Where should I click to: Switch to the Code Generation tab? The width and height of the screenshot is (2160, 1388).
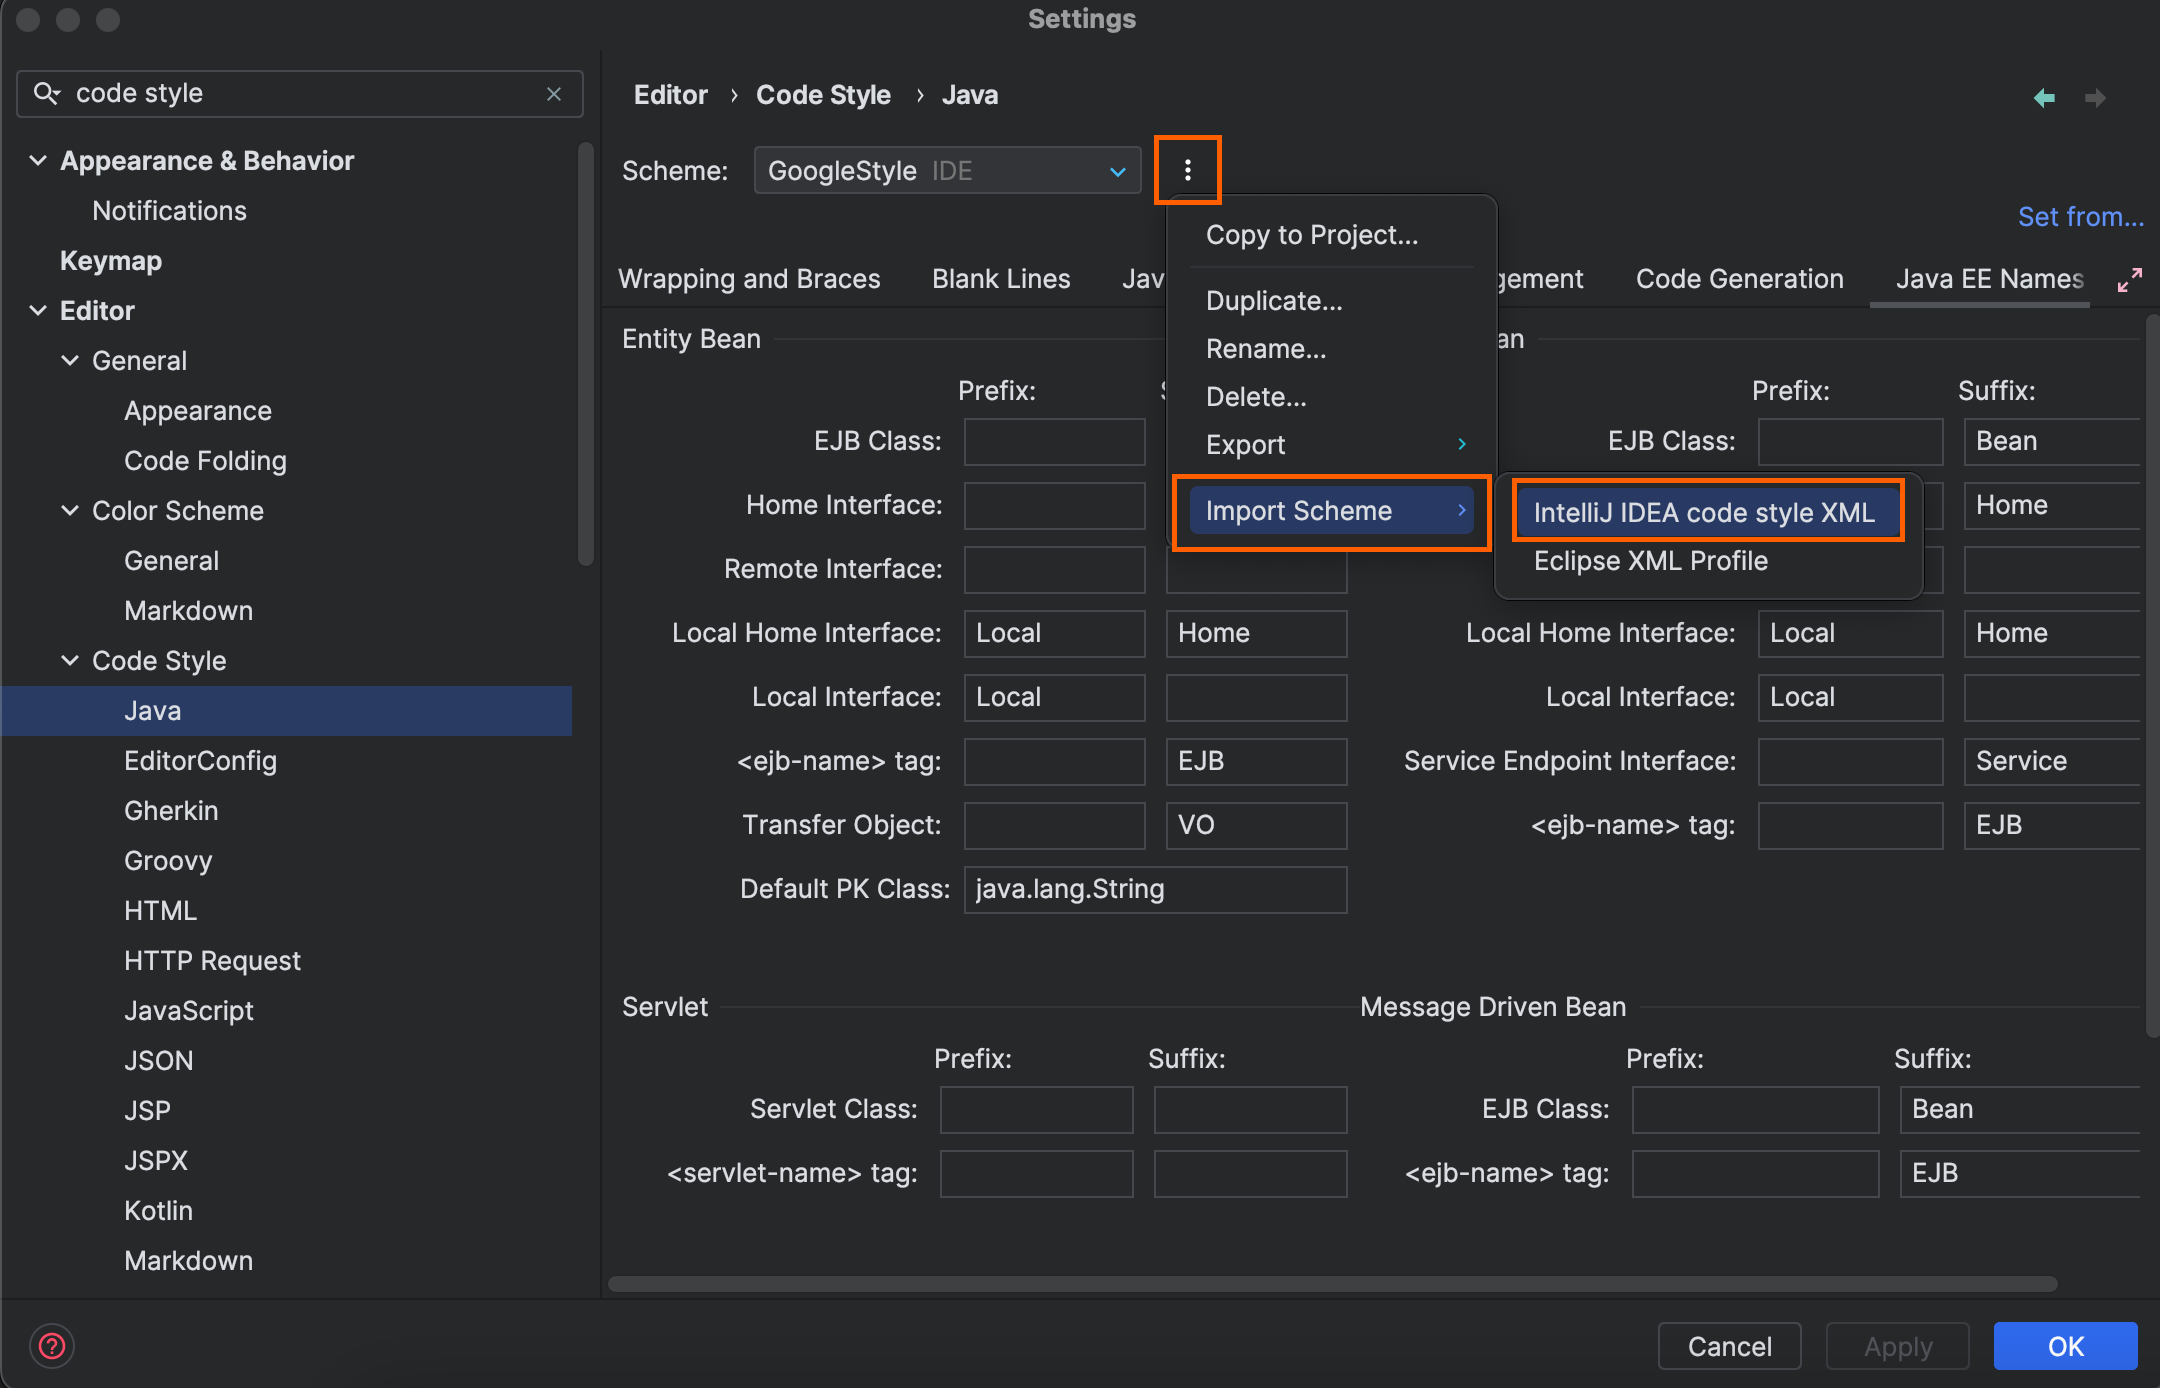[x=1739, y=279]
